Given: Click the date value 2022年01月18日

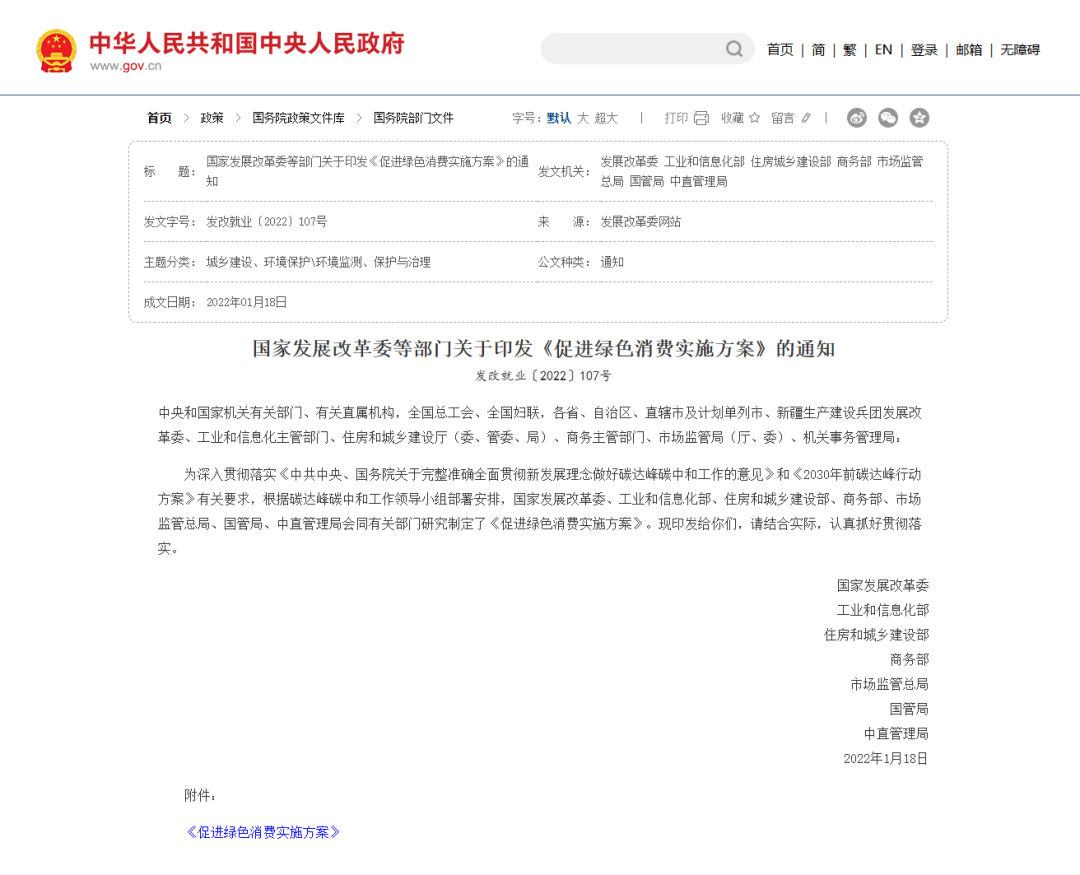Looking at the screenshot, I should click(x=247, y=302).
